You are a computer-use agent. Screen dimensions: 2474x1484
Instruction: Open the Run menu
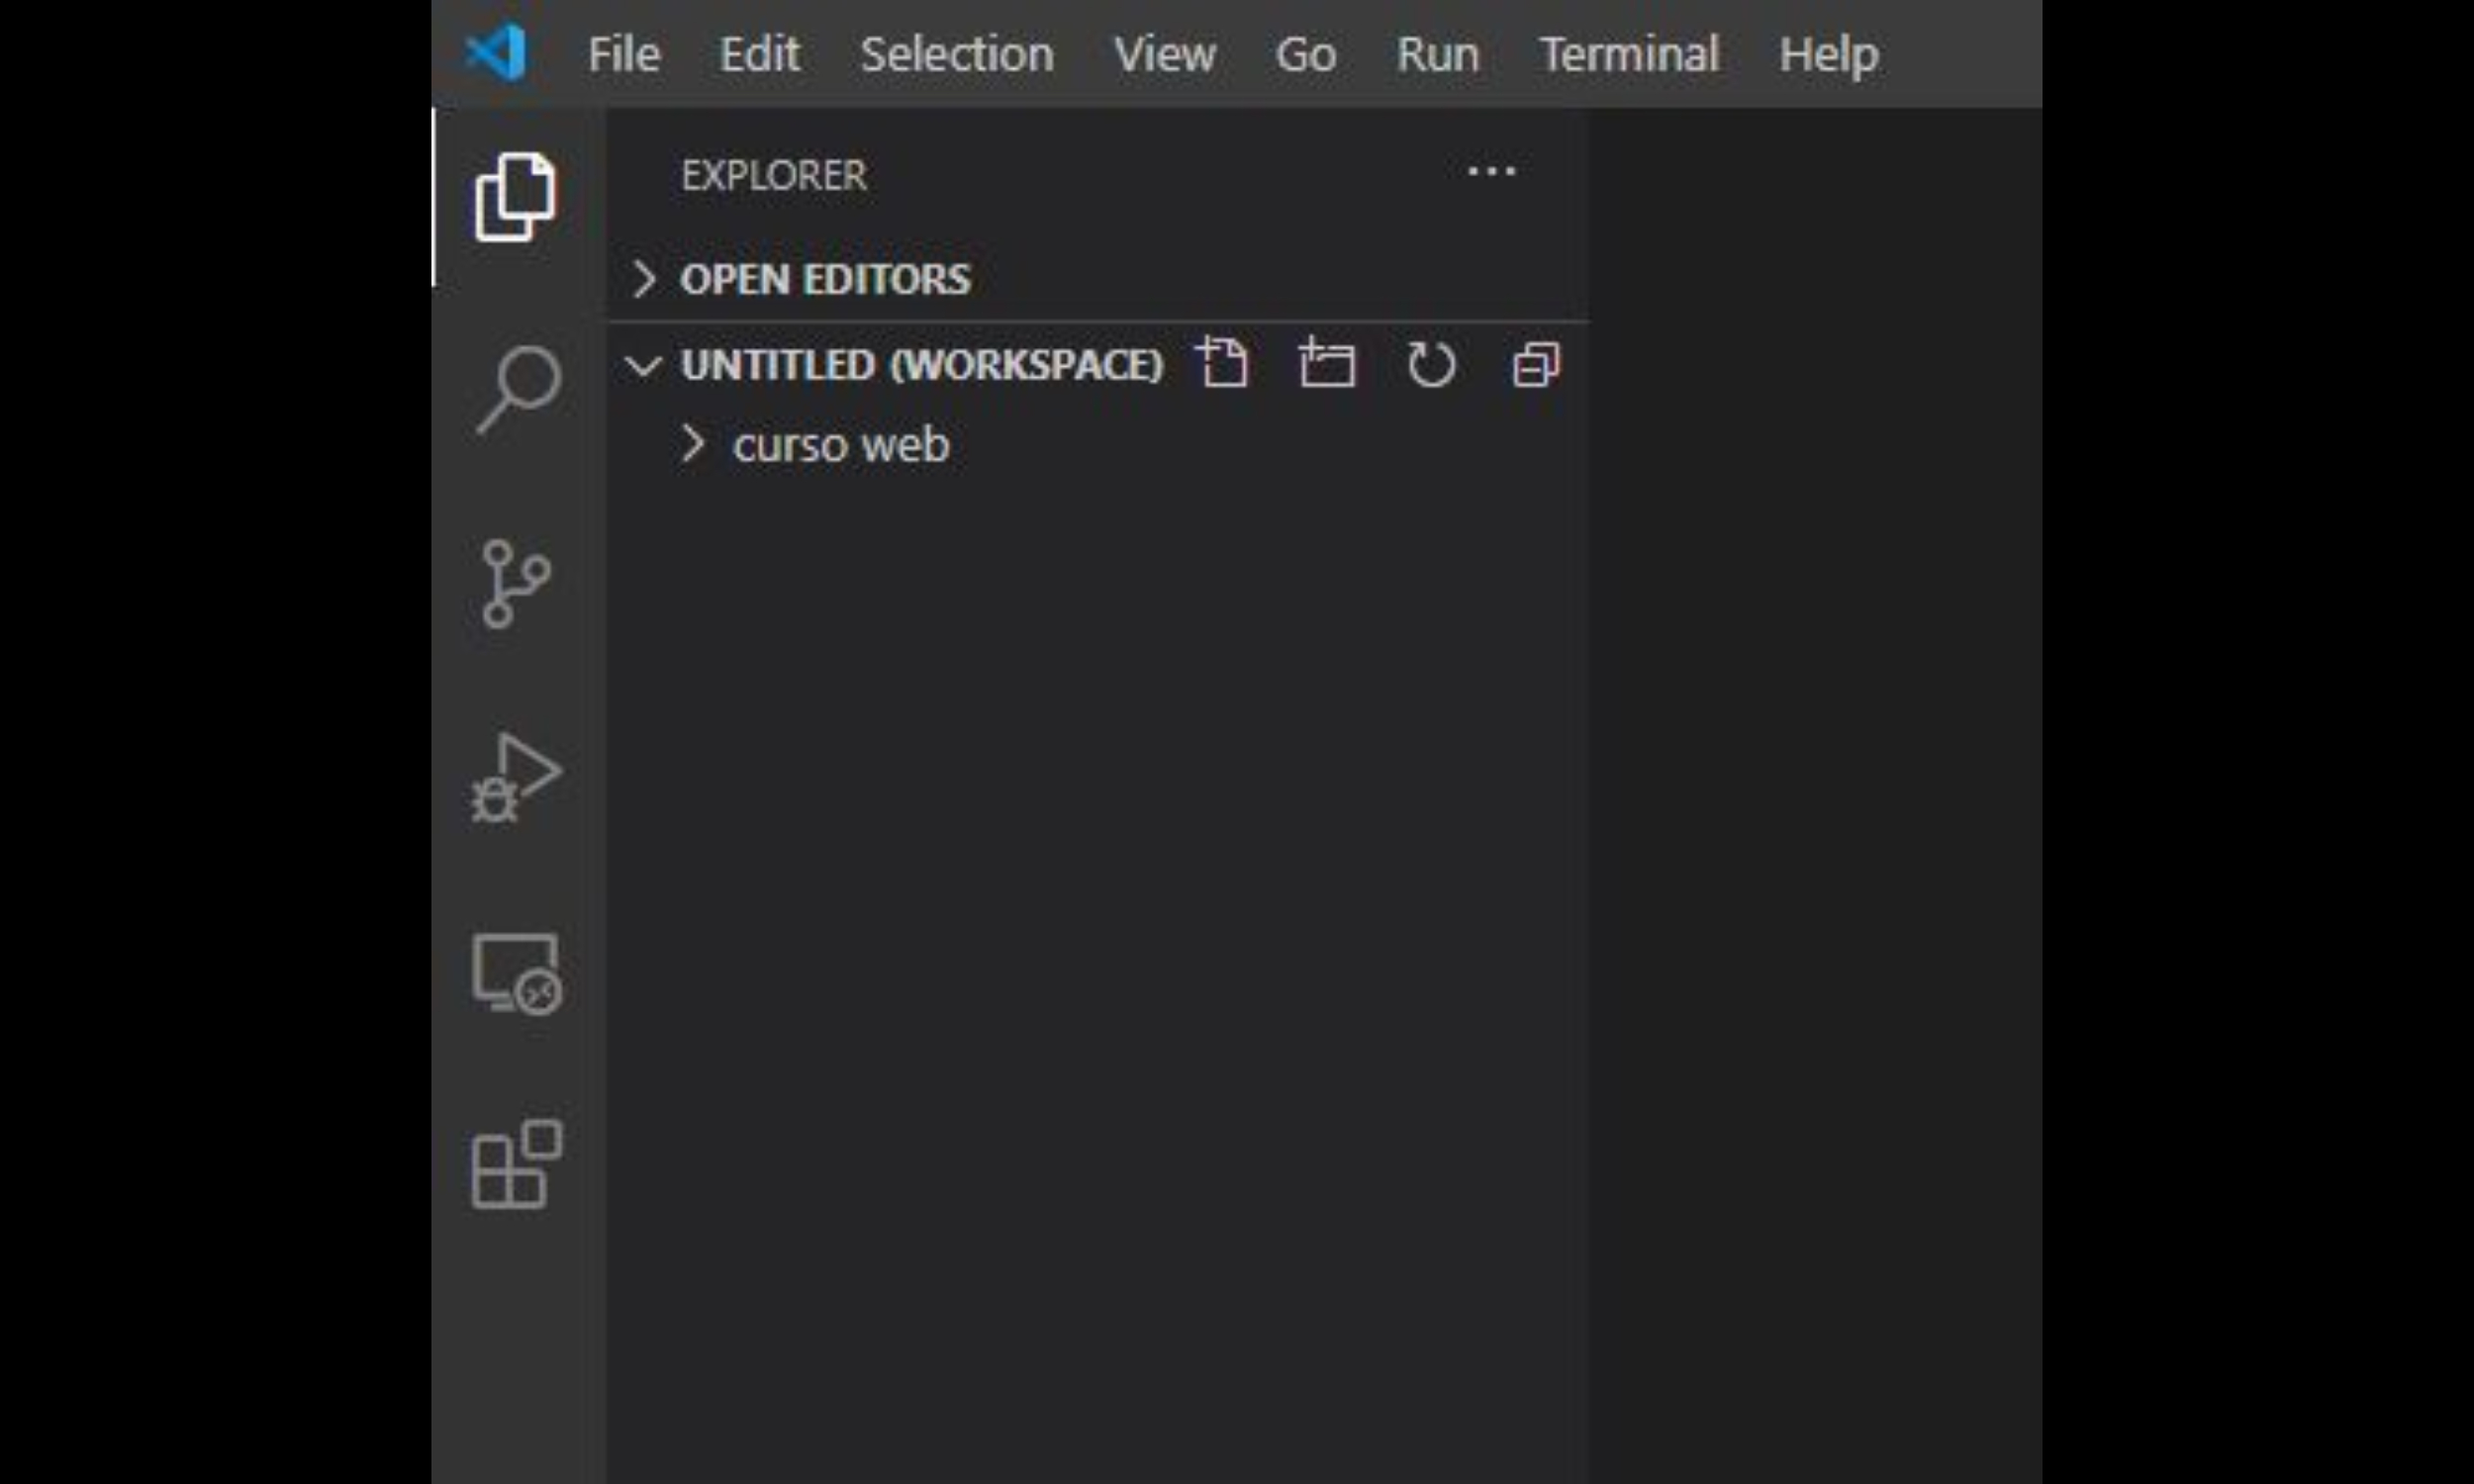pos(1437,54)
